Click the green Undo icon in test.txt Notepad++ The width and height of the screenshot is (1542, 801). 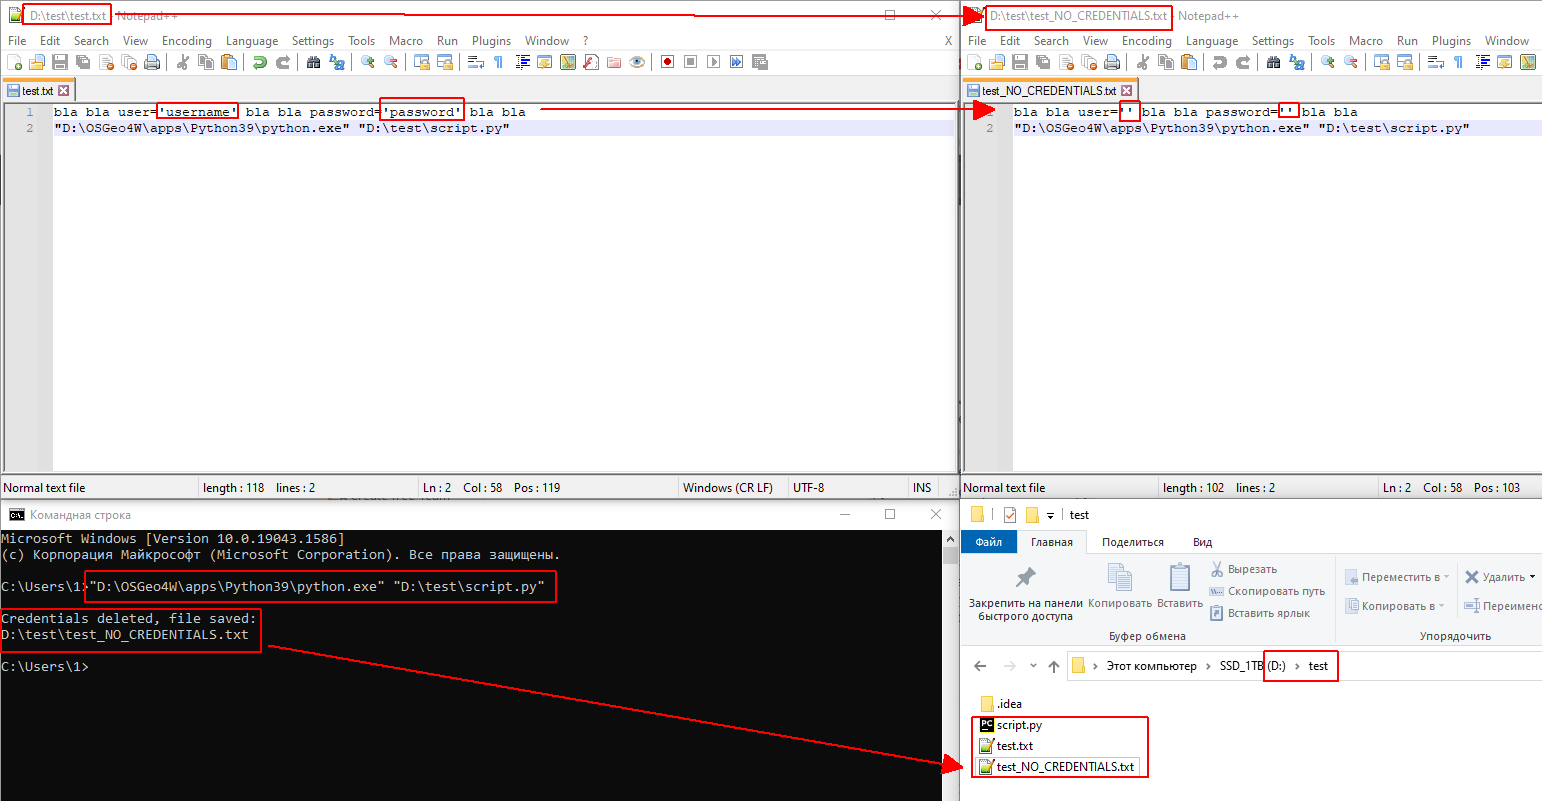259,62
